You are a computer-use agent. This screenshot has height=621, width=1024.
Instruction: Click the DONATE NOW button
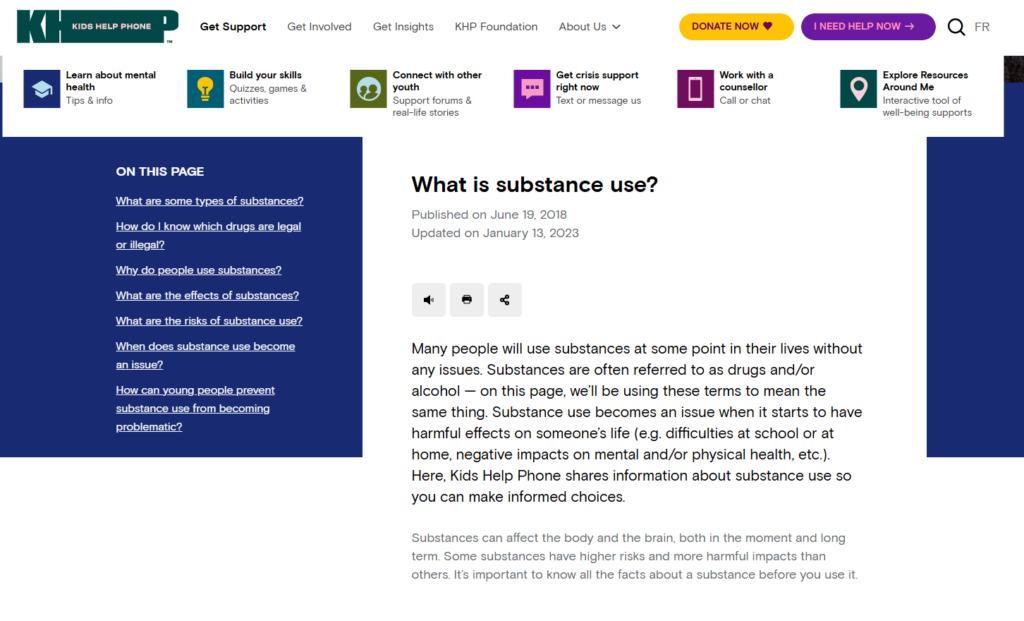tap(736, 24)
